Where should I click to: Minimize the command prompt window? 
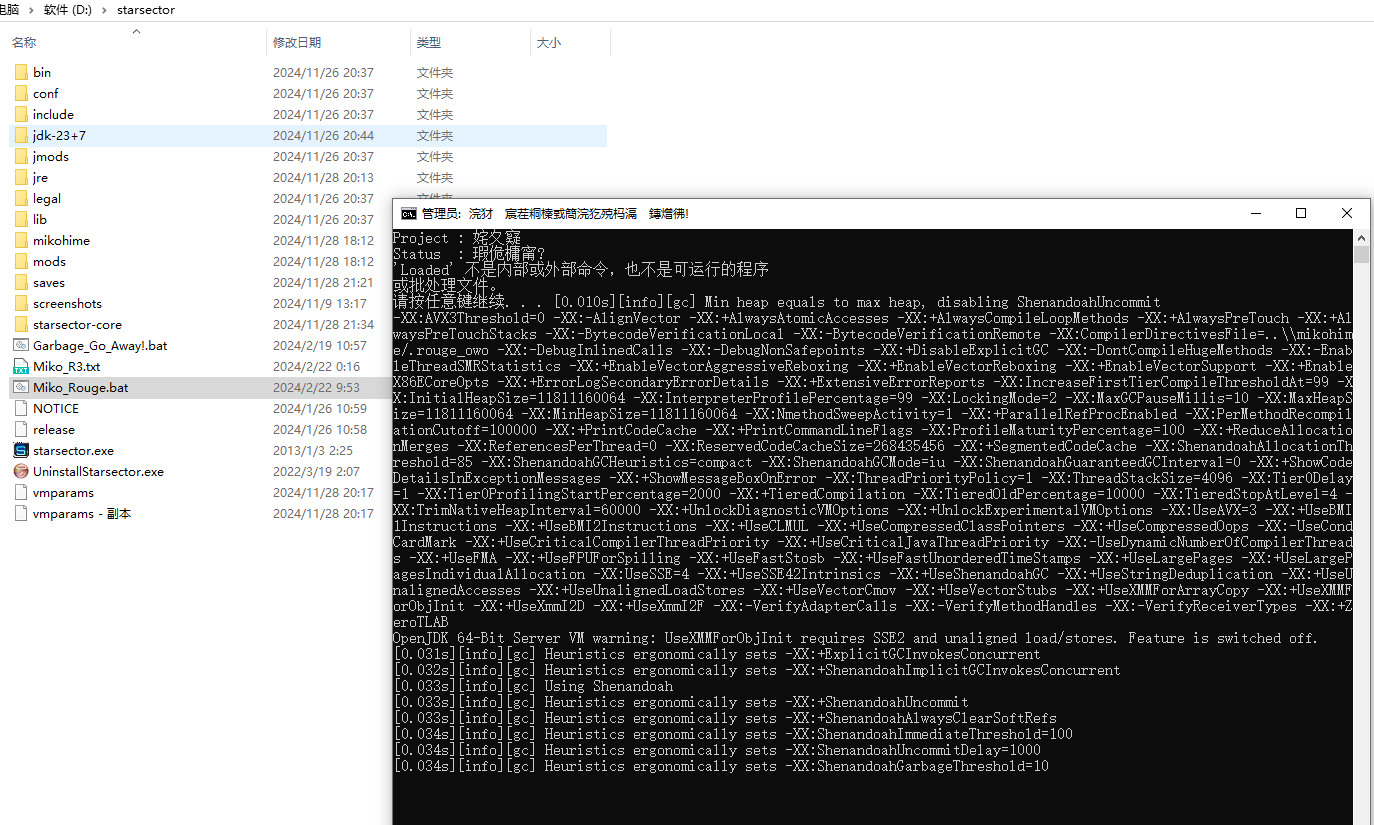tap(1255, 213)
